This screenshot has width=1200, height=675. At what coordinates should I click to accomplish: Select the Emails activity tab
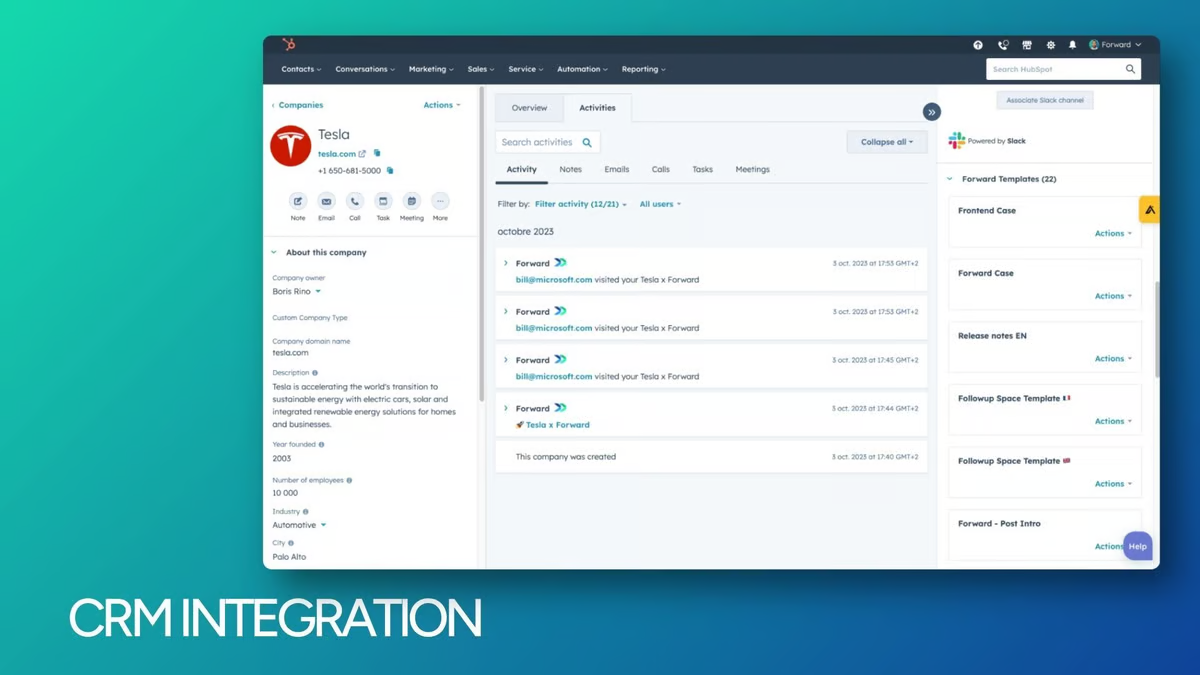(616, 170)
